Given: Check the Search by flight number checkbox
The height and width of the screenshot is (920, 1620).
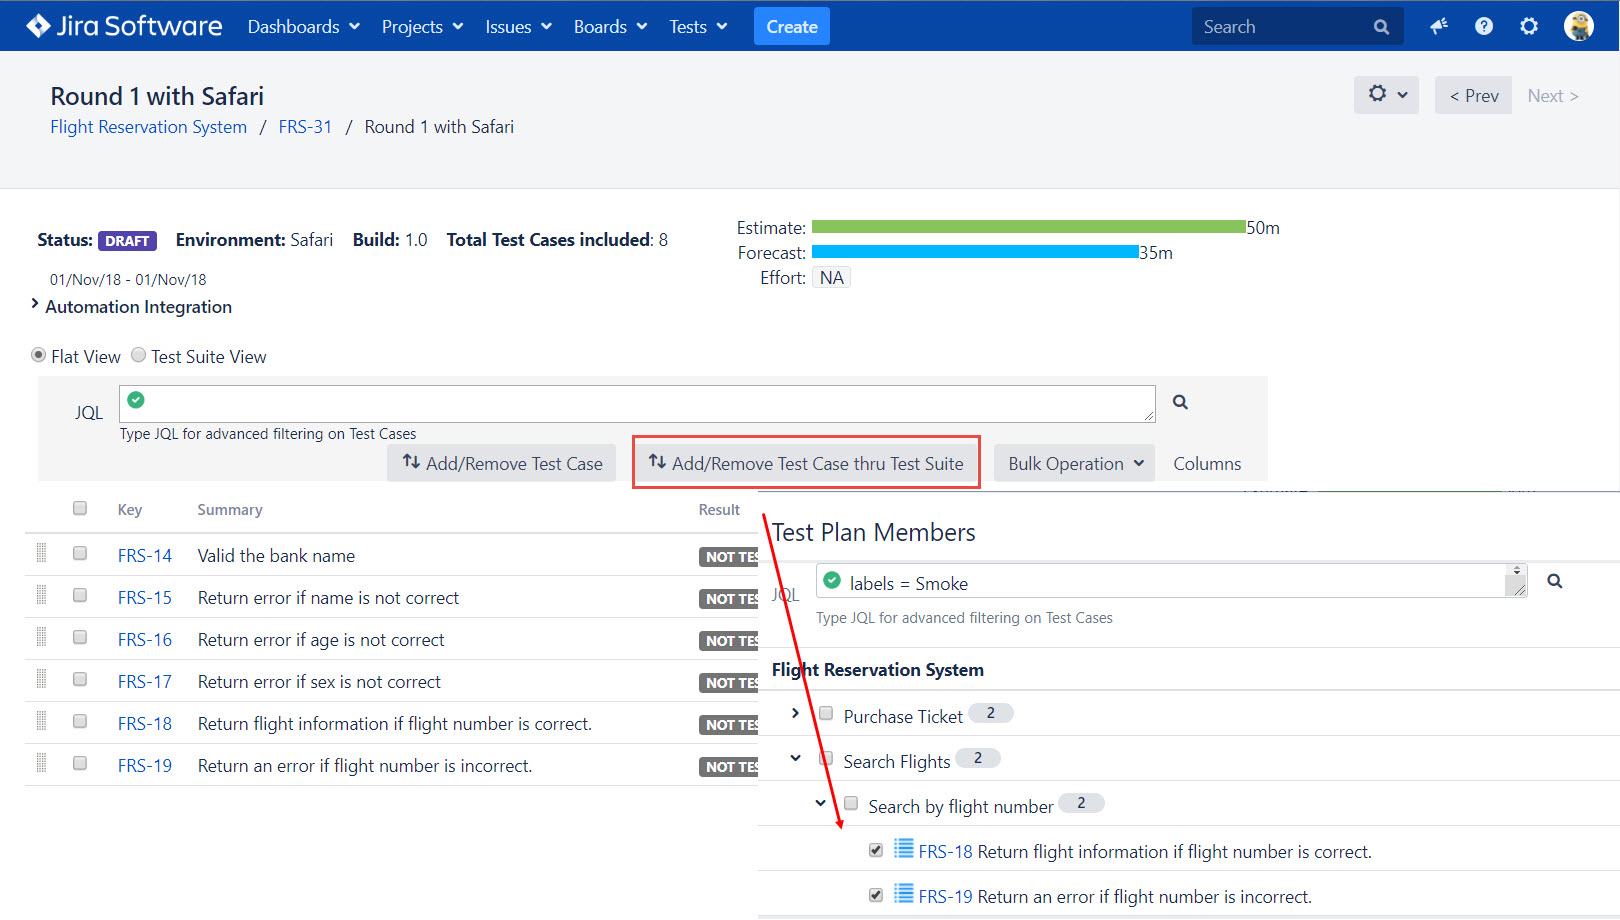Looking at the screenshot, I should 851,803.
